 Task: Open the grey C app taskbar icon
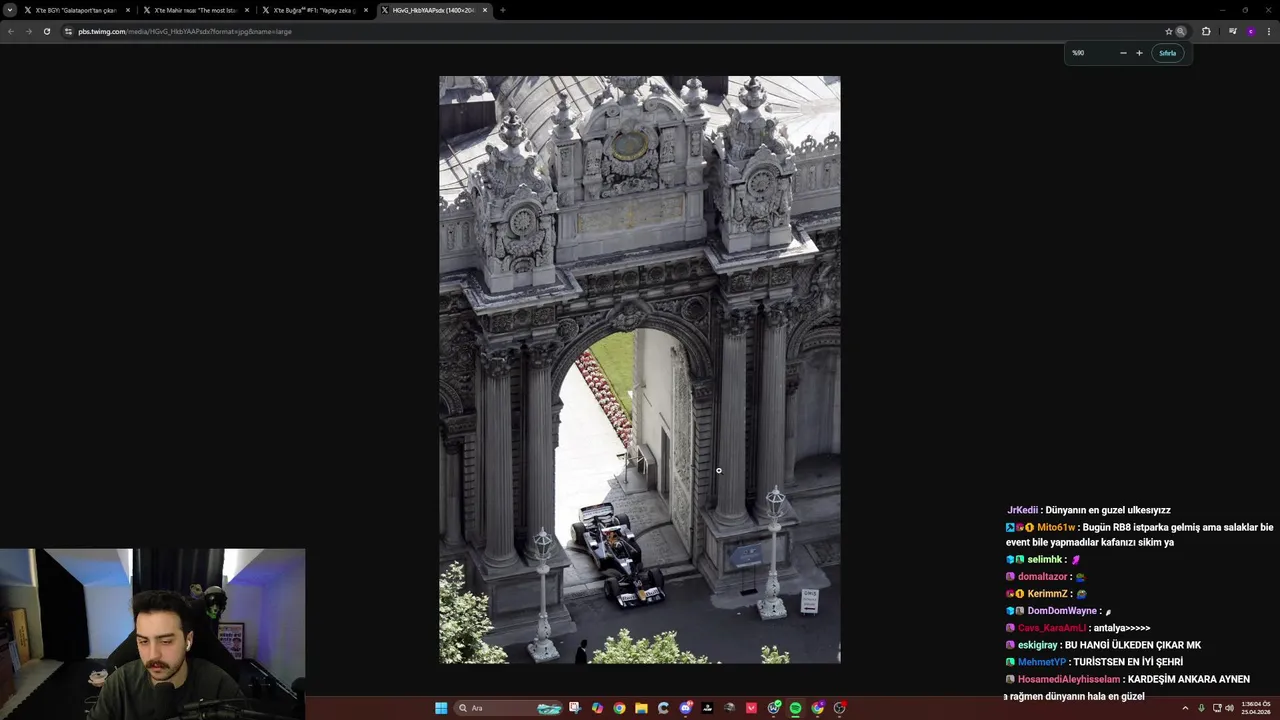tap(663, 708)
